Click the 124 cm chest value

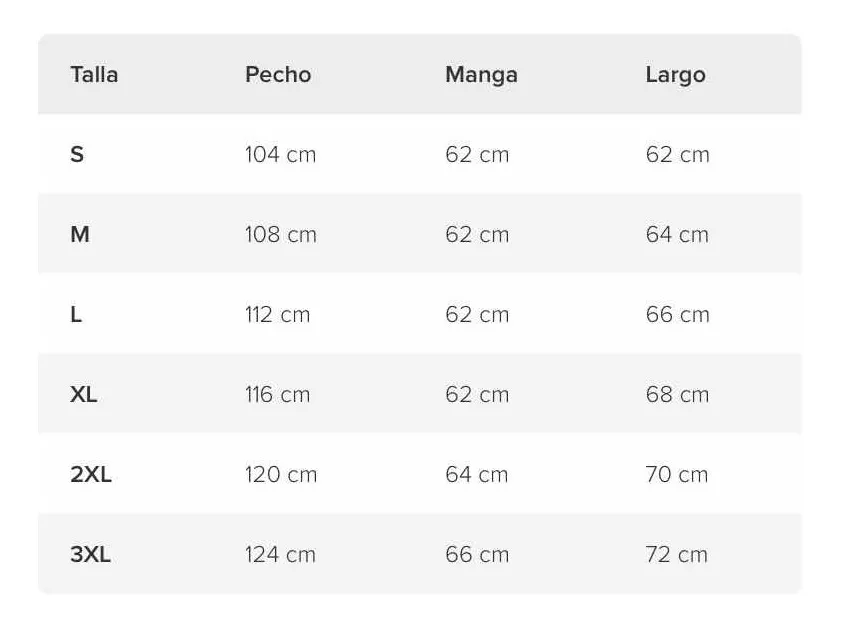click(280, 554)
